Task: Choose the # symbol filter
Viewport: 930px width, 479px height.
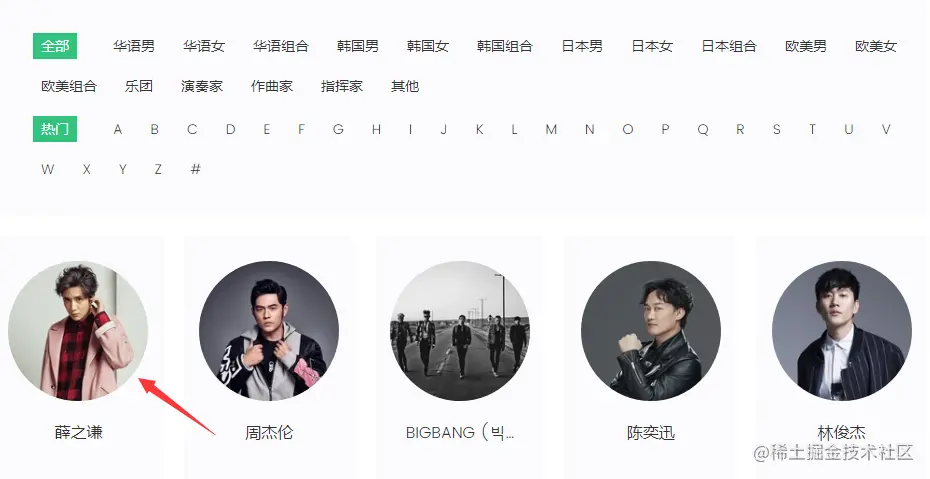Action: tap(195, 170)
